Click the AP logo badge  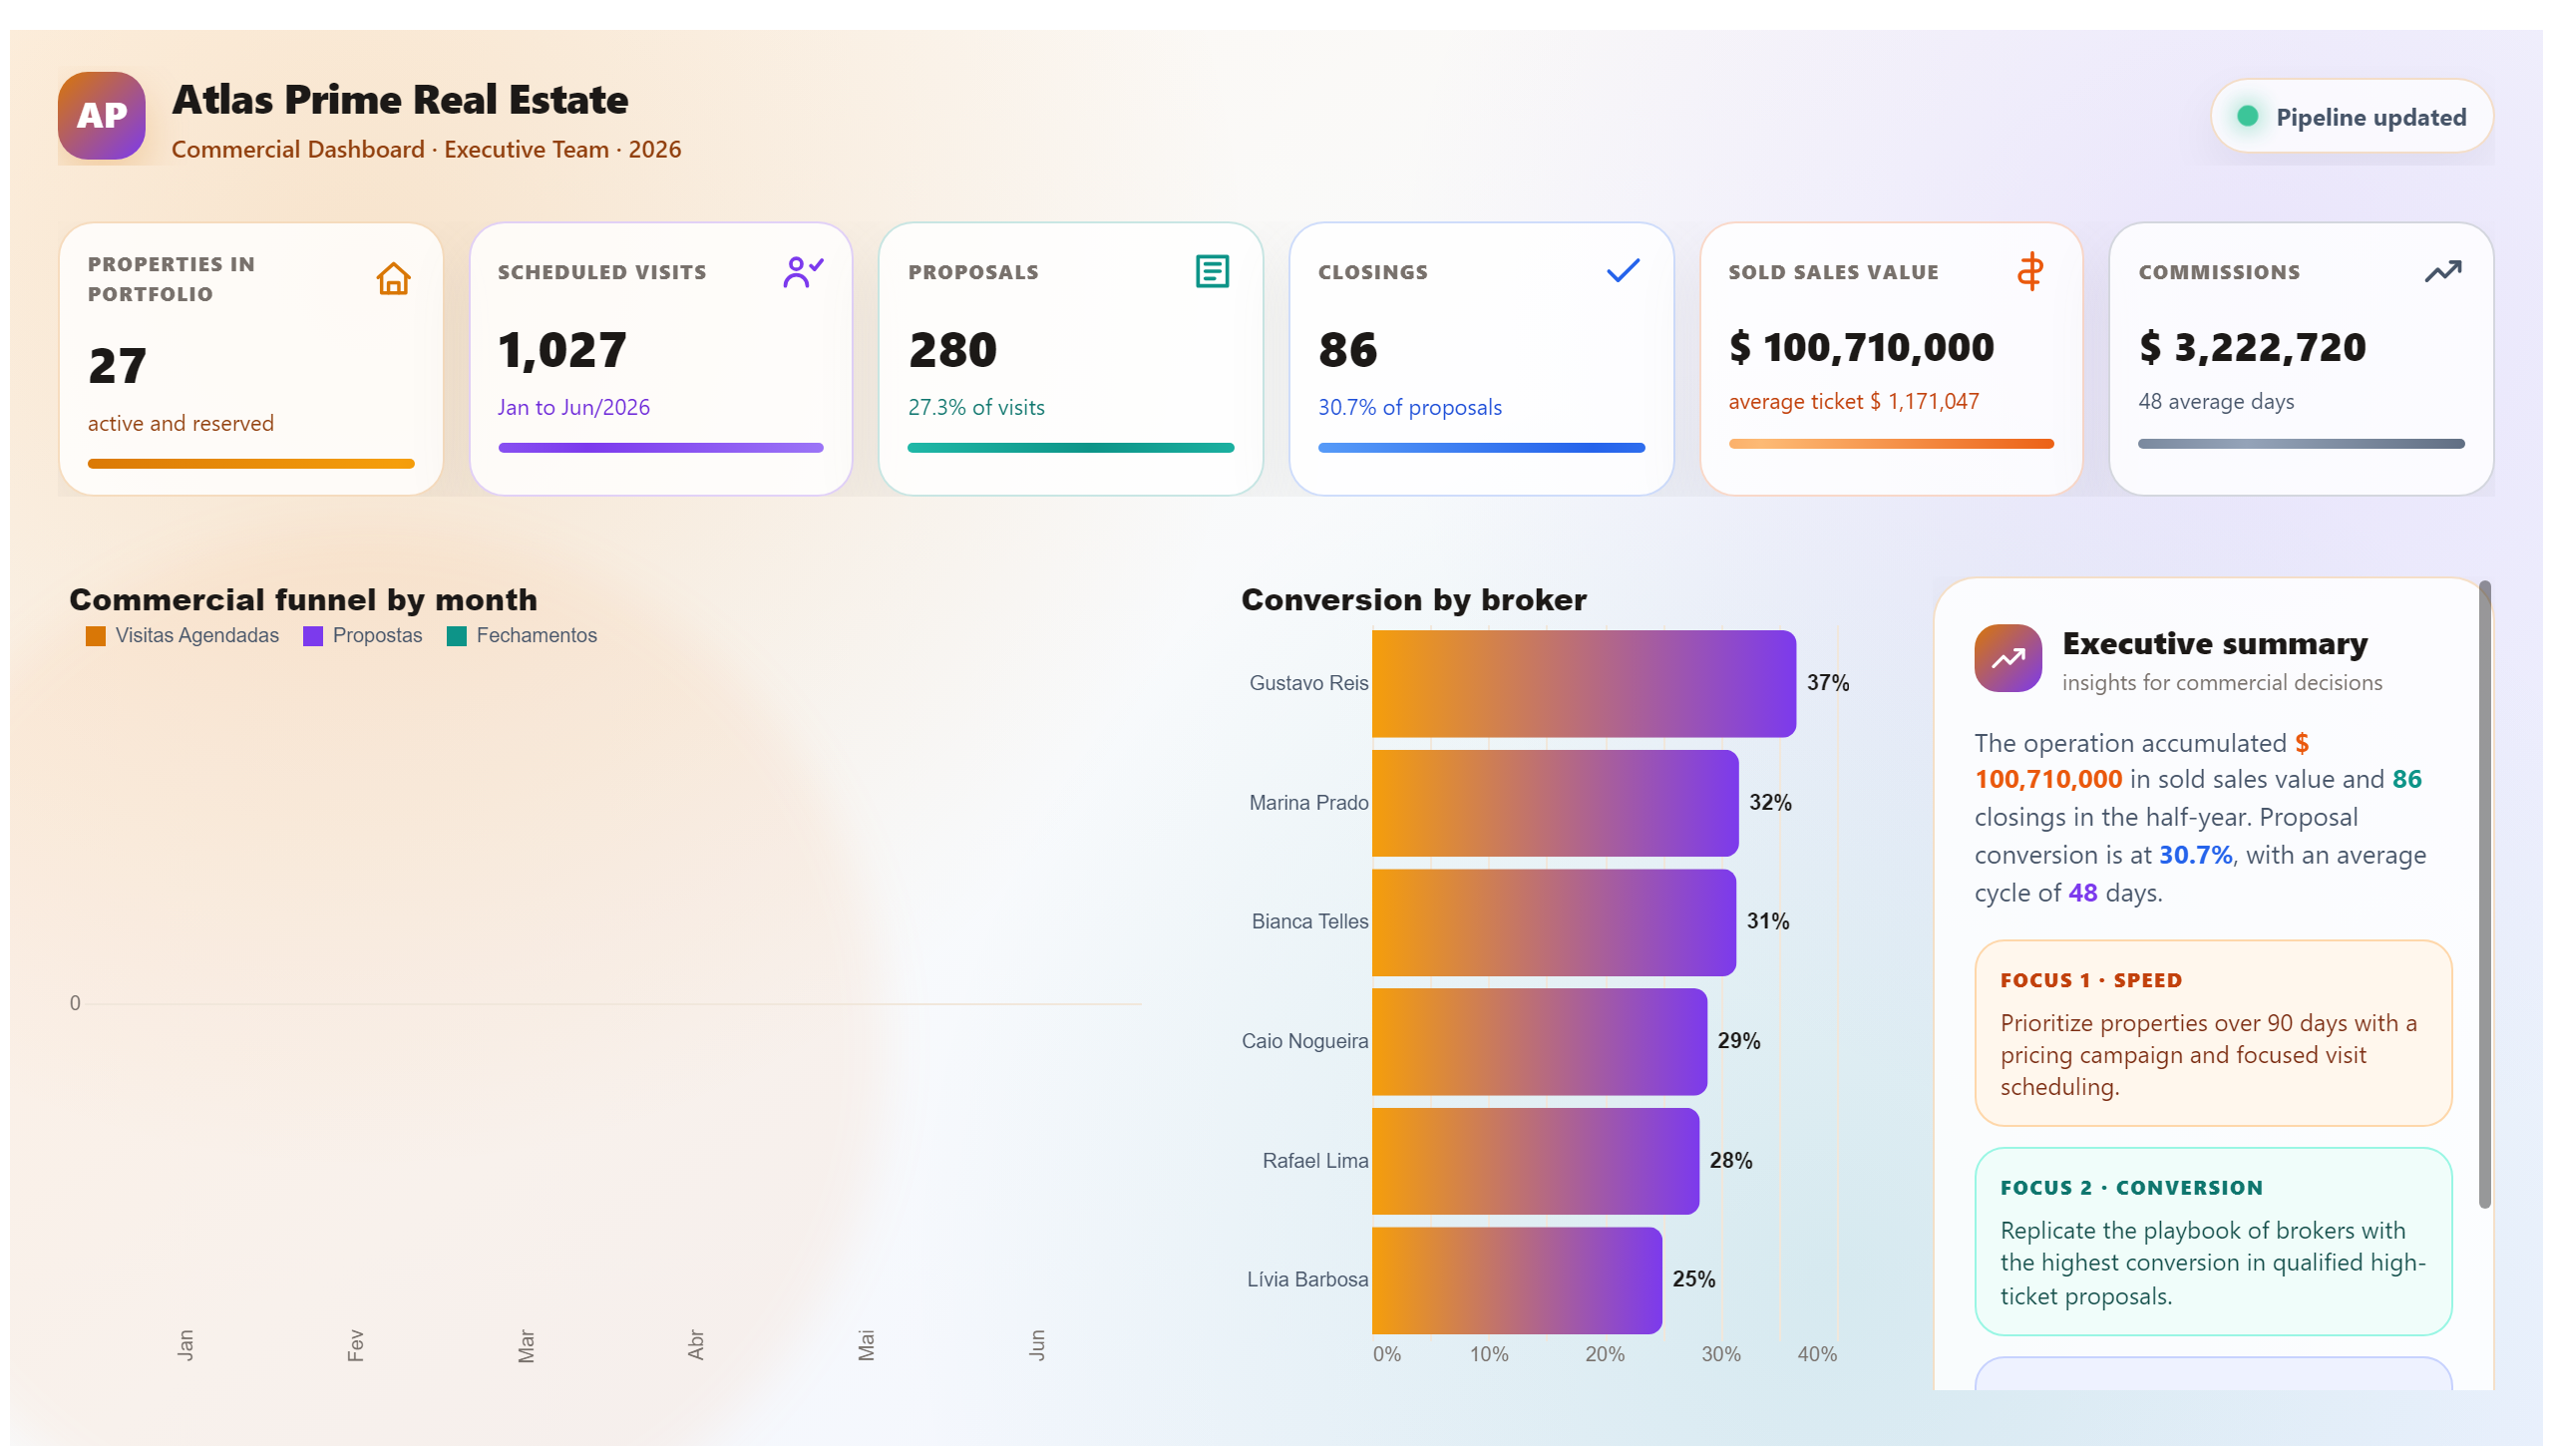pos(101,116)
